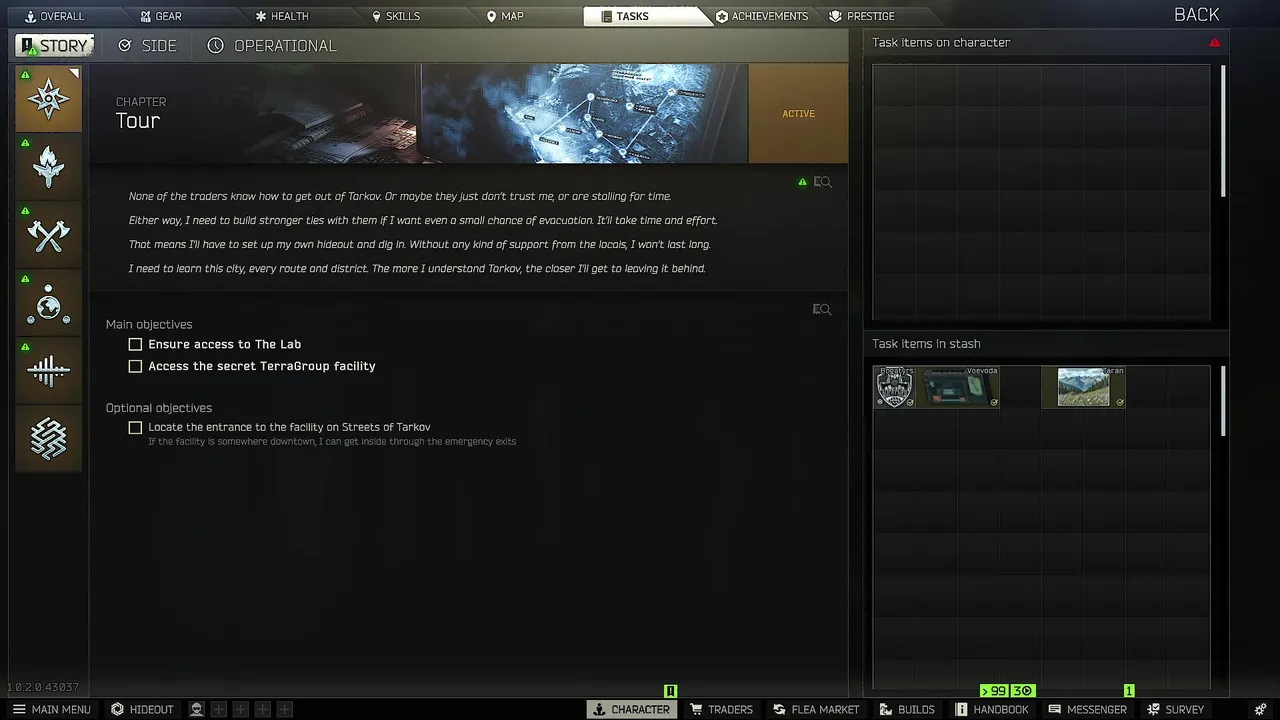Click the player avatar icon beside Hideout
The height and width of the screenshot is (720, 1280).
[197, 710]
